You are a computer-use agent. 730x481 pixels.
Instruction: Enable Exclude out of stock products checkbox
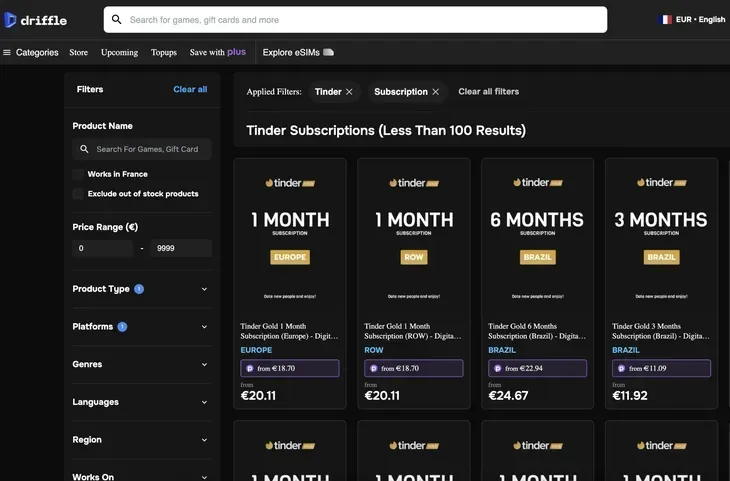[78, 194]
